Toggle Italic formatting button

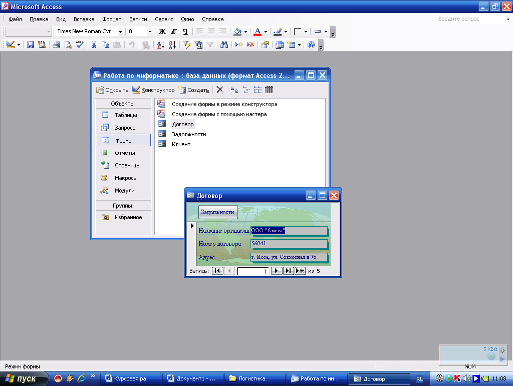174,32
